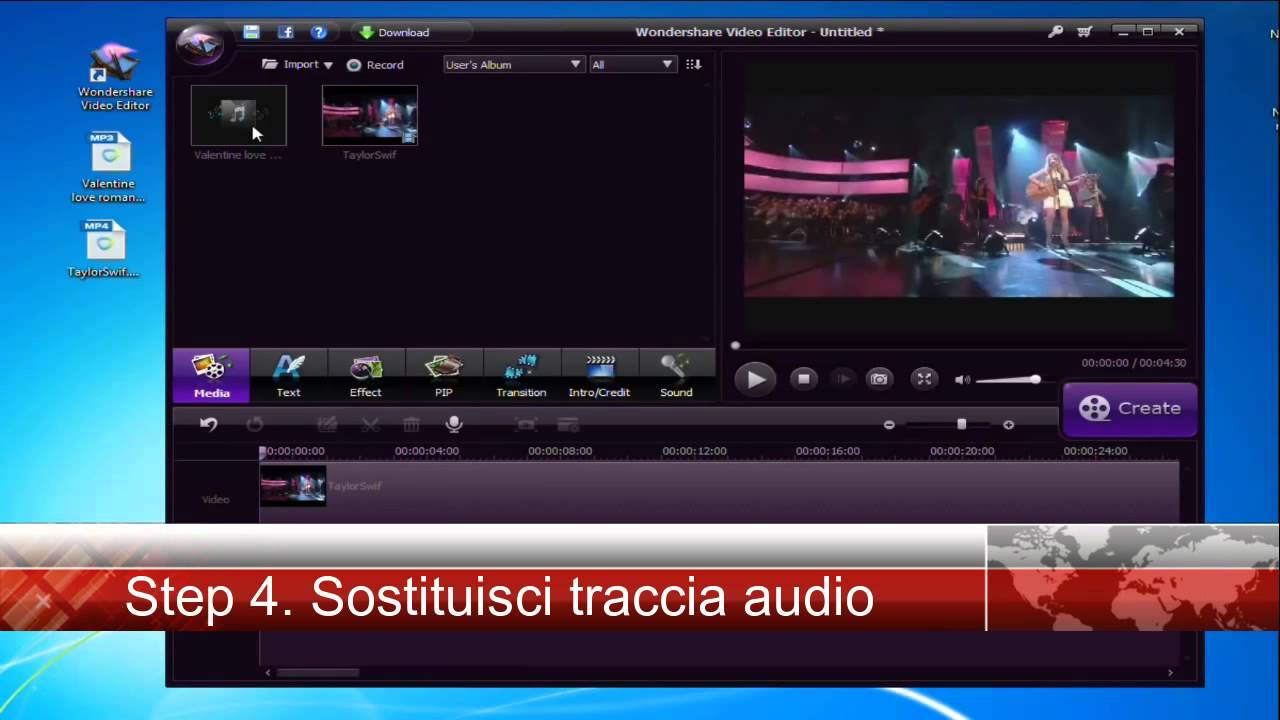
Task: Click the preview seek bar handle
Action: click(735, 346)
